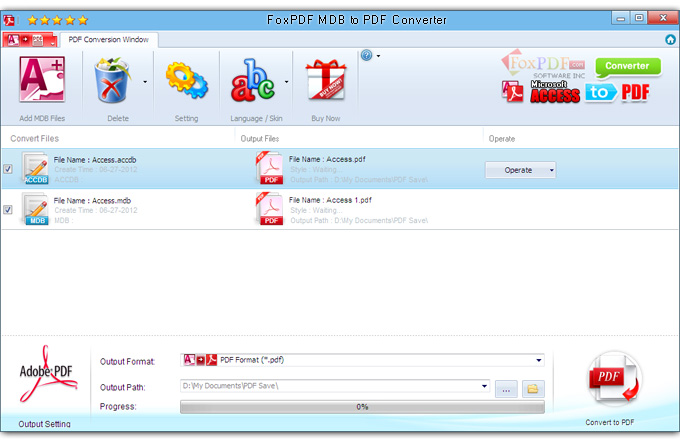The image size is (680, 440).
Task: Click the PDF icon for Access.pdf
Action: [x=269, y=168]
